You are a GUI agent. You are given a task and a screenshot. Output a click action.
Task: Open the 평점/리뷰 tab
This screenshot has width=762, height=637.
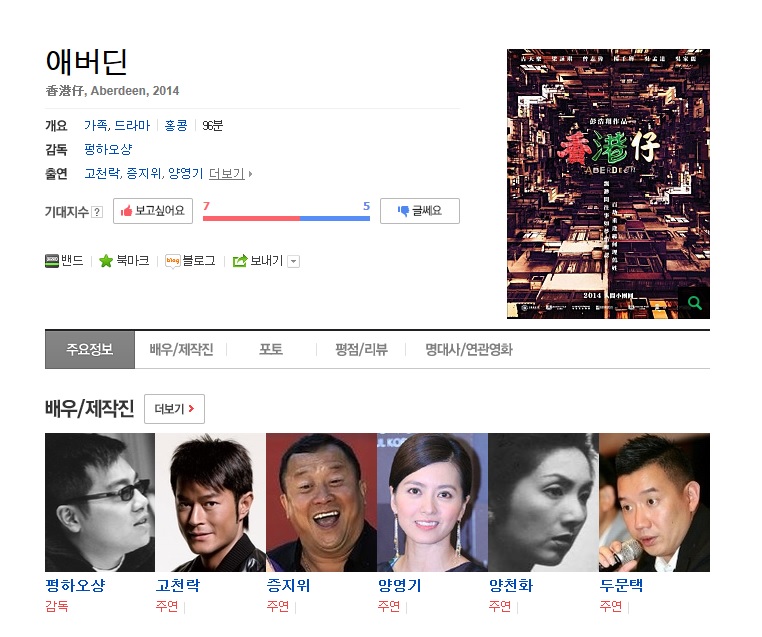point(361,349)
